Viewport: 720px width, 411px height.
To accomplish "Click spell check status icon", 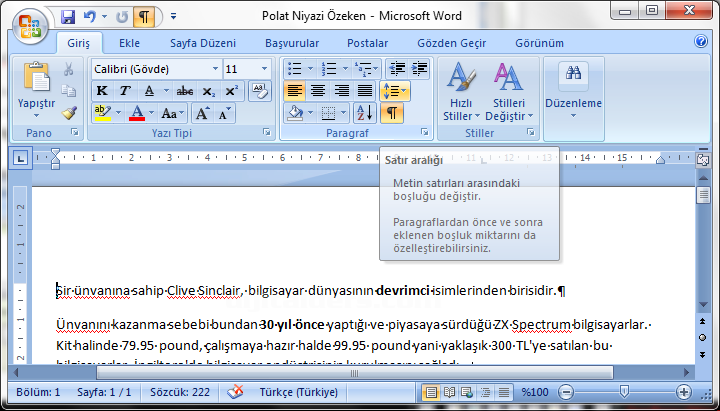I will point(236,392).
